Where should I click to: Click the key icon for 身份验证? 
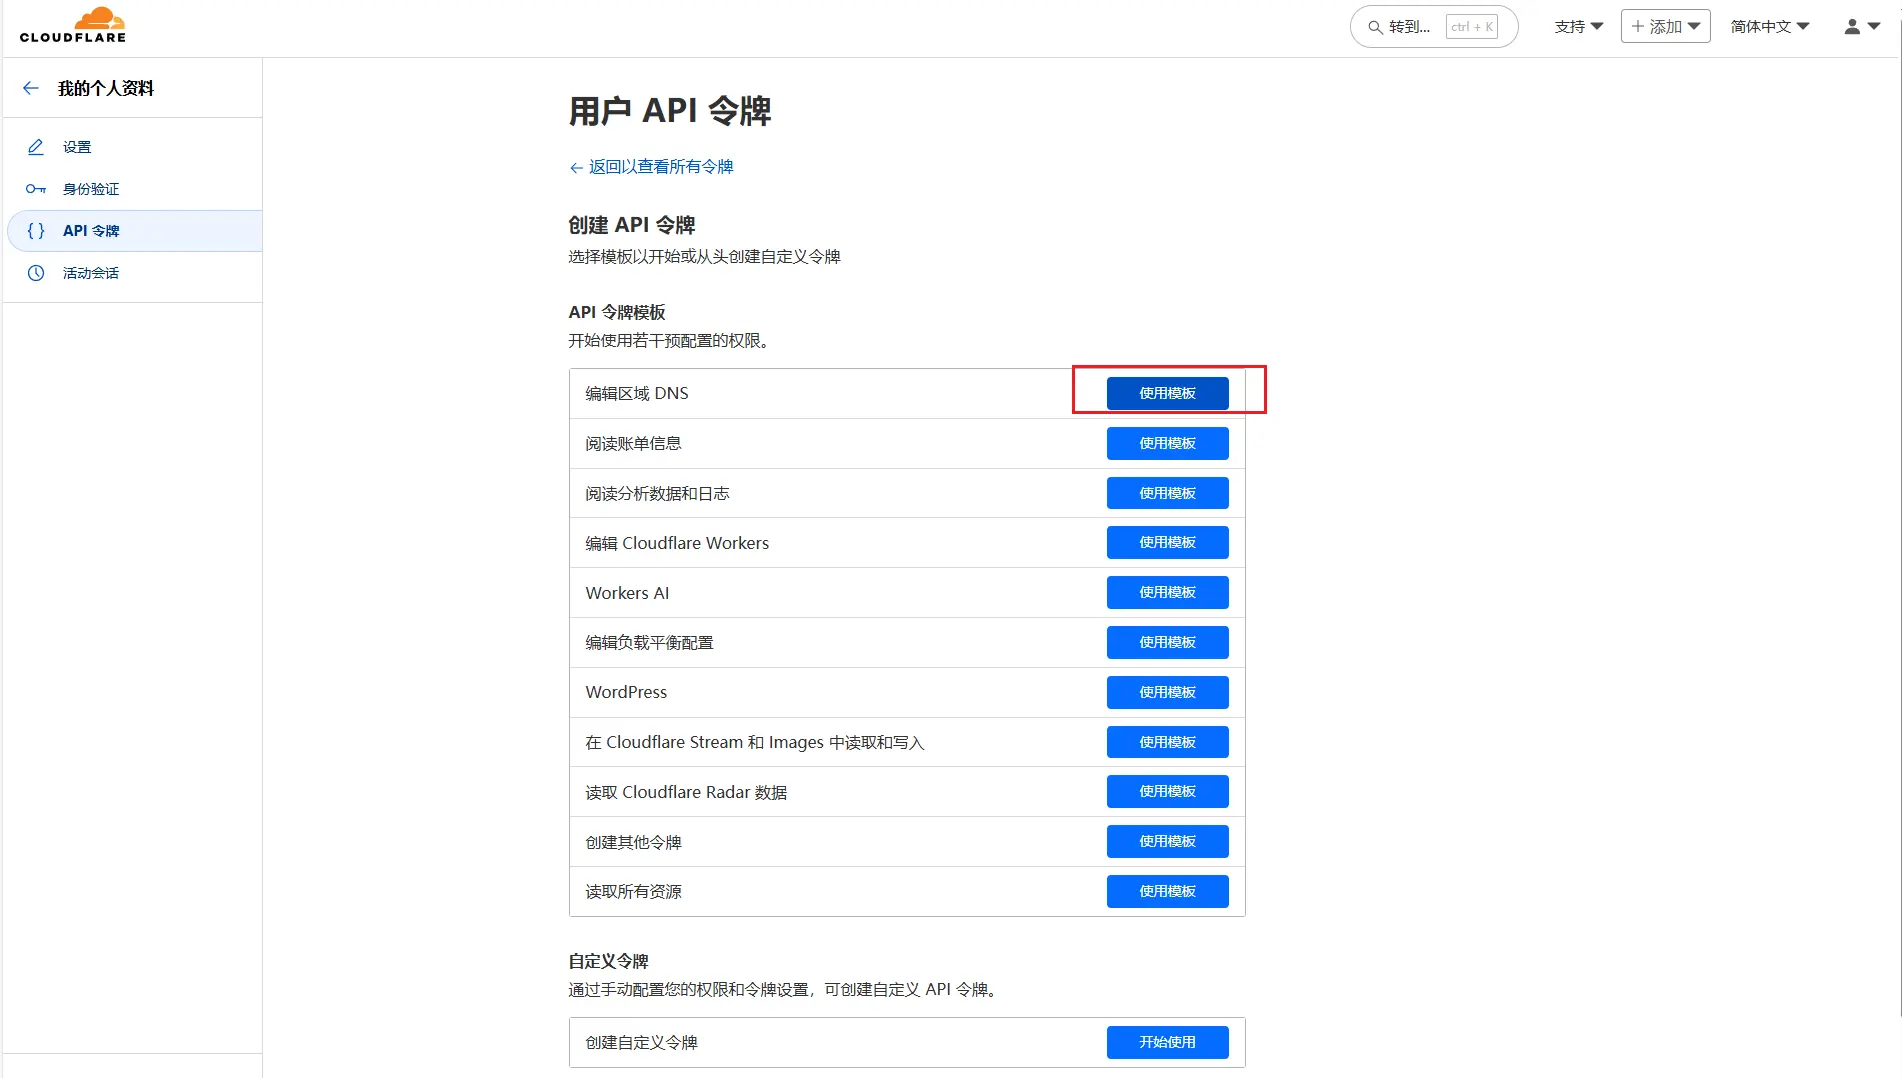pos(36,189)
